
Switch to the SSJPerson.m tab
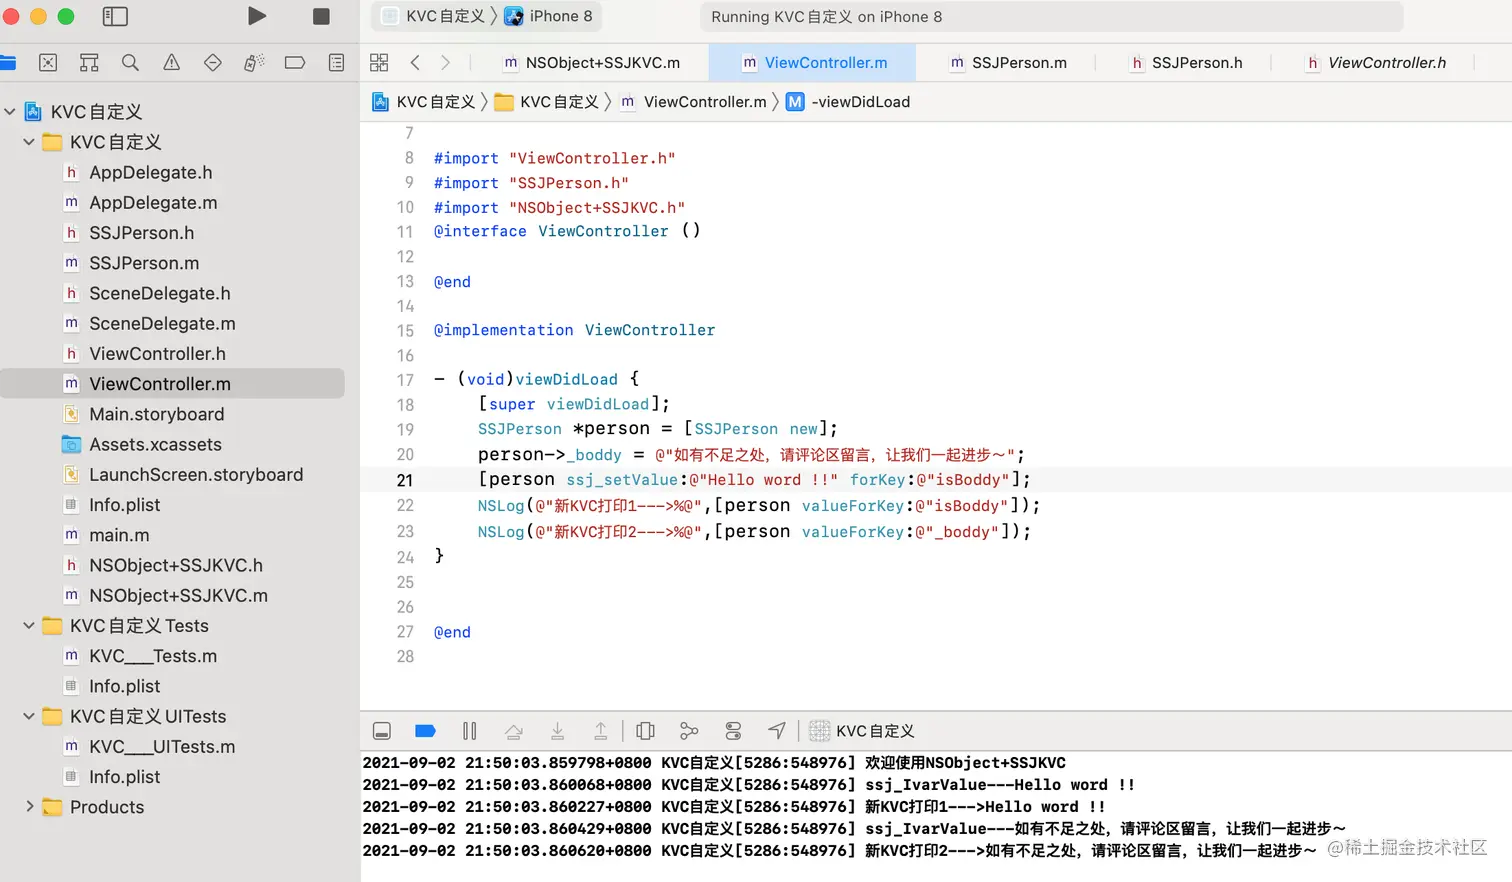pos(1007,62)
